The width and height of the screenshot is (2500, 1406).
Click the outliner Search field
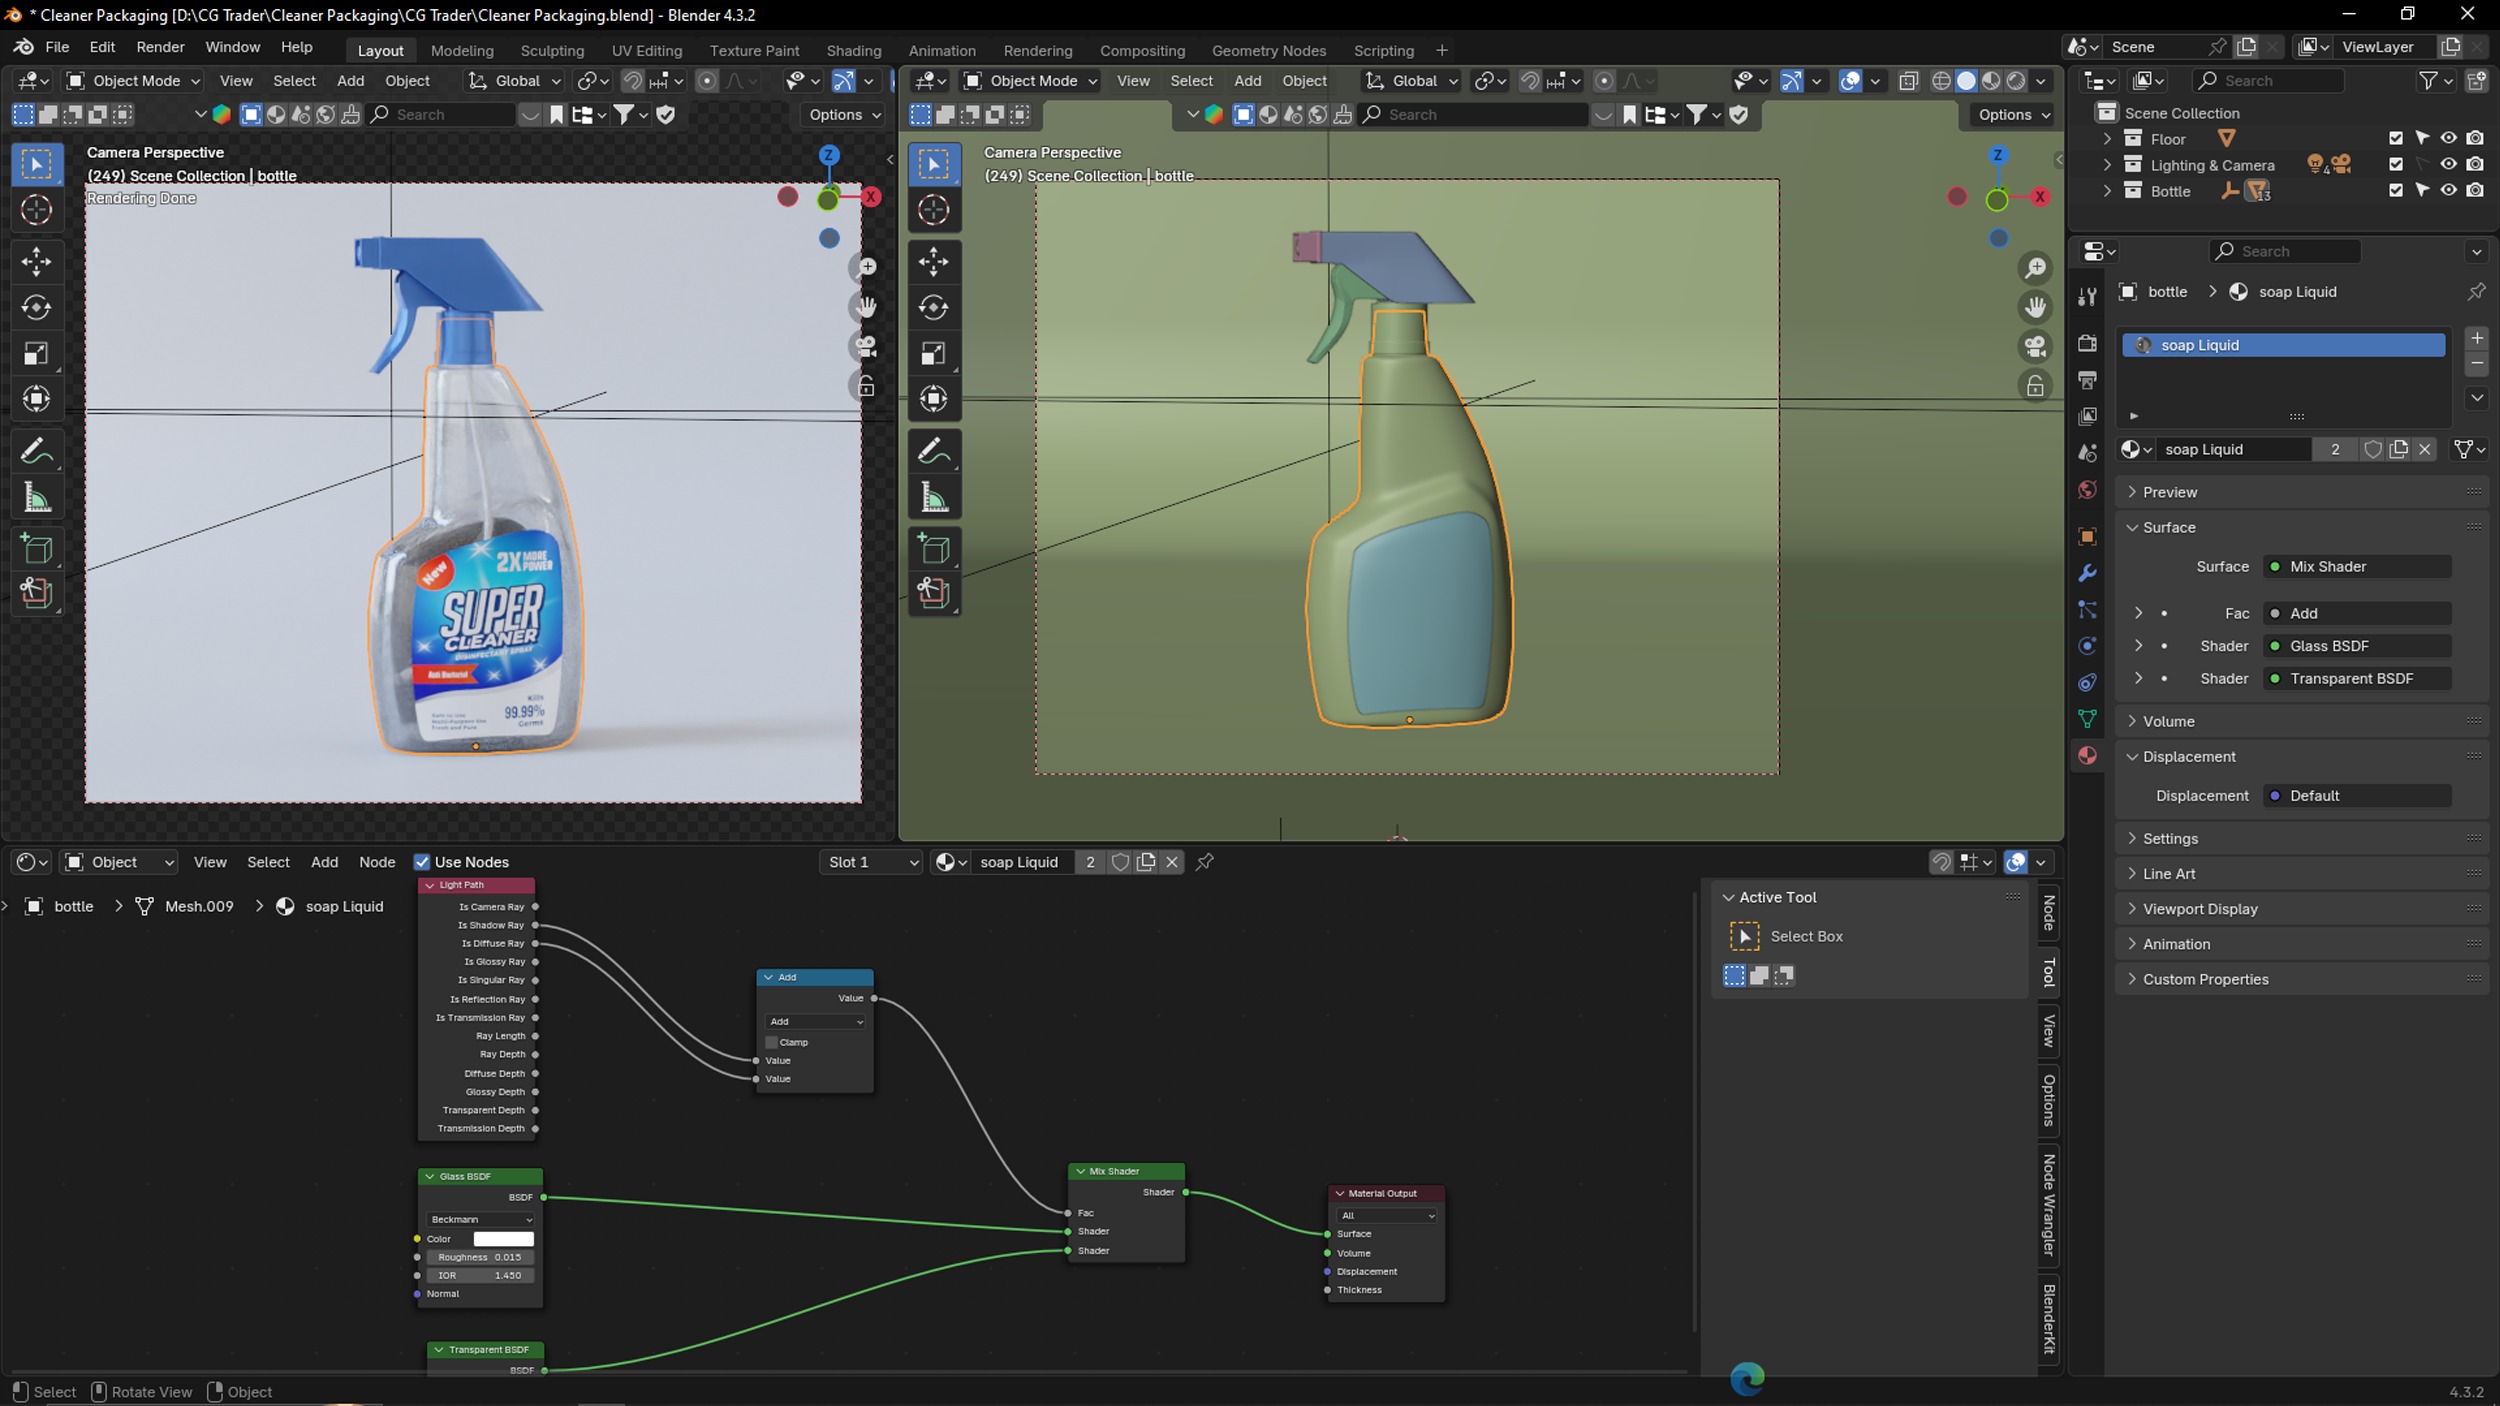[2270, 81]
